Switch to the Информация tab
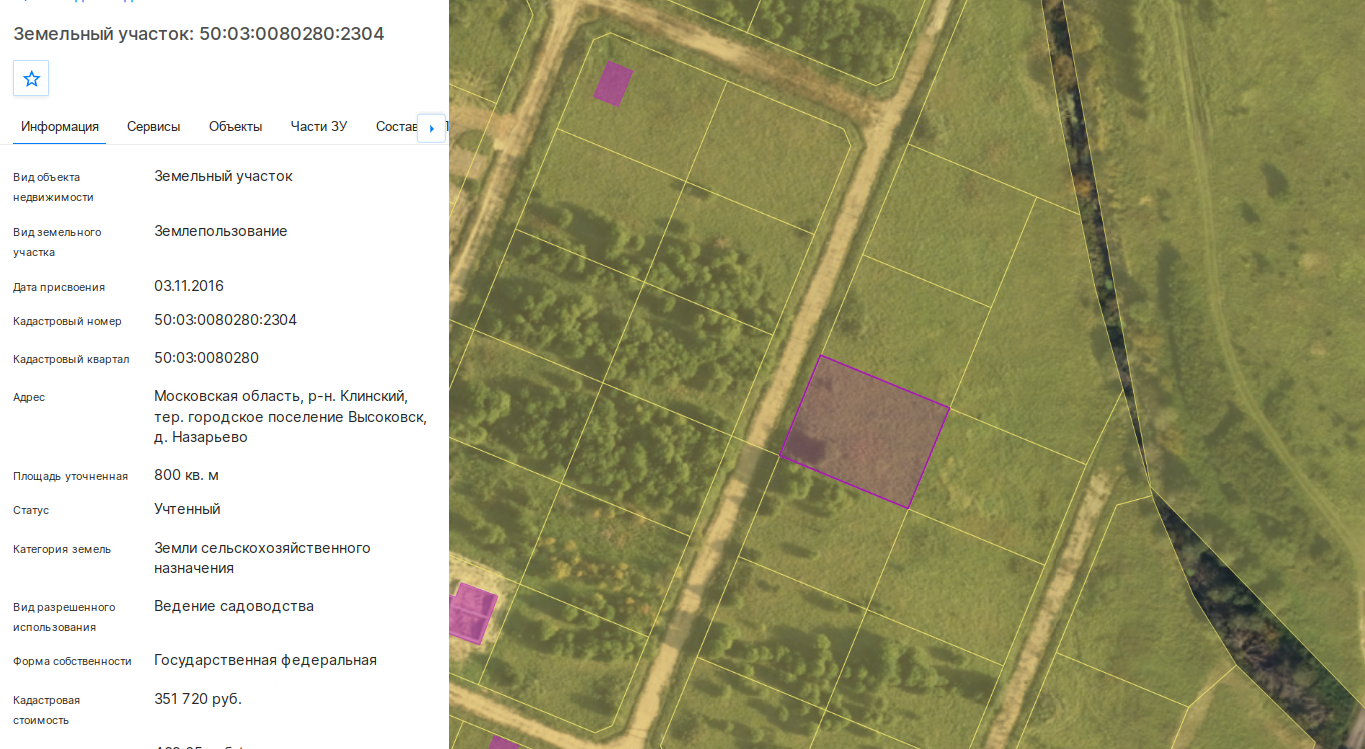 tap(60, 127)
